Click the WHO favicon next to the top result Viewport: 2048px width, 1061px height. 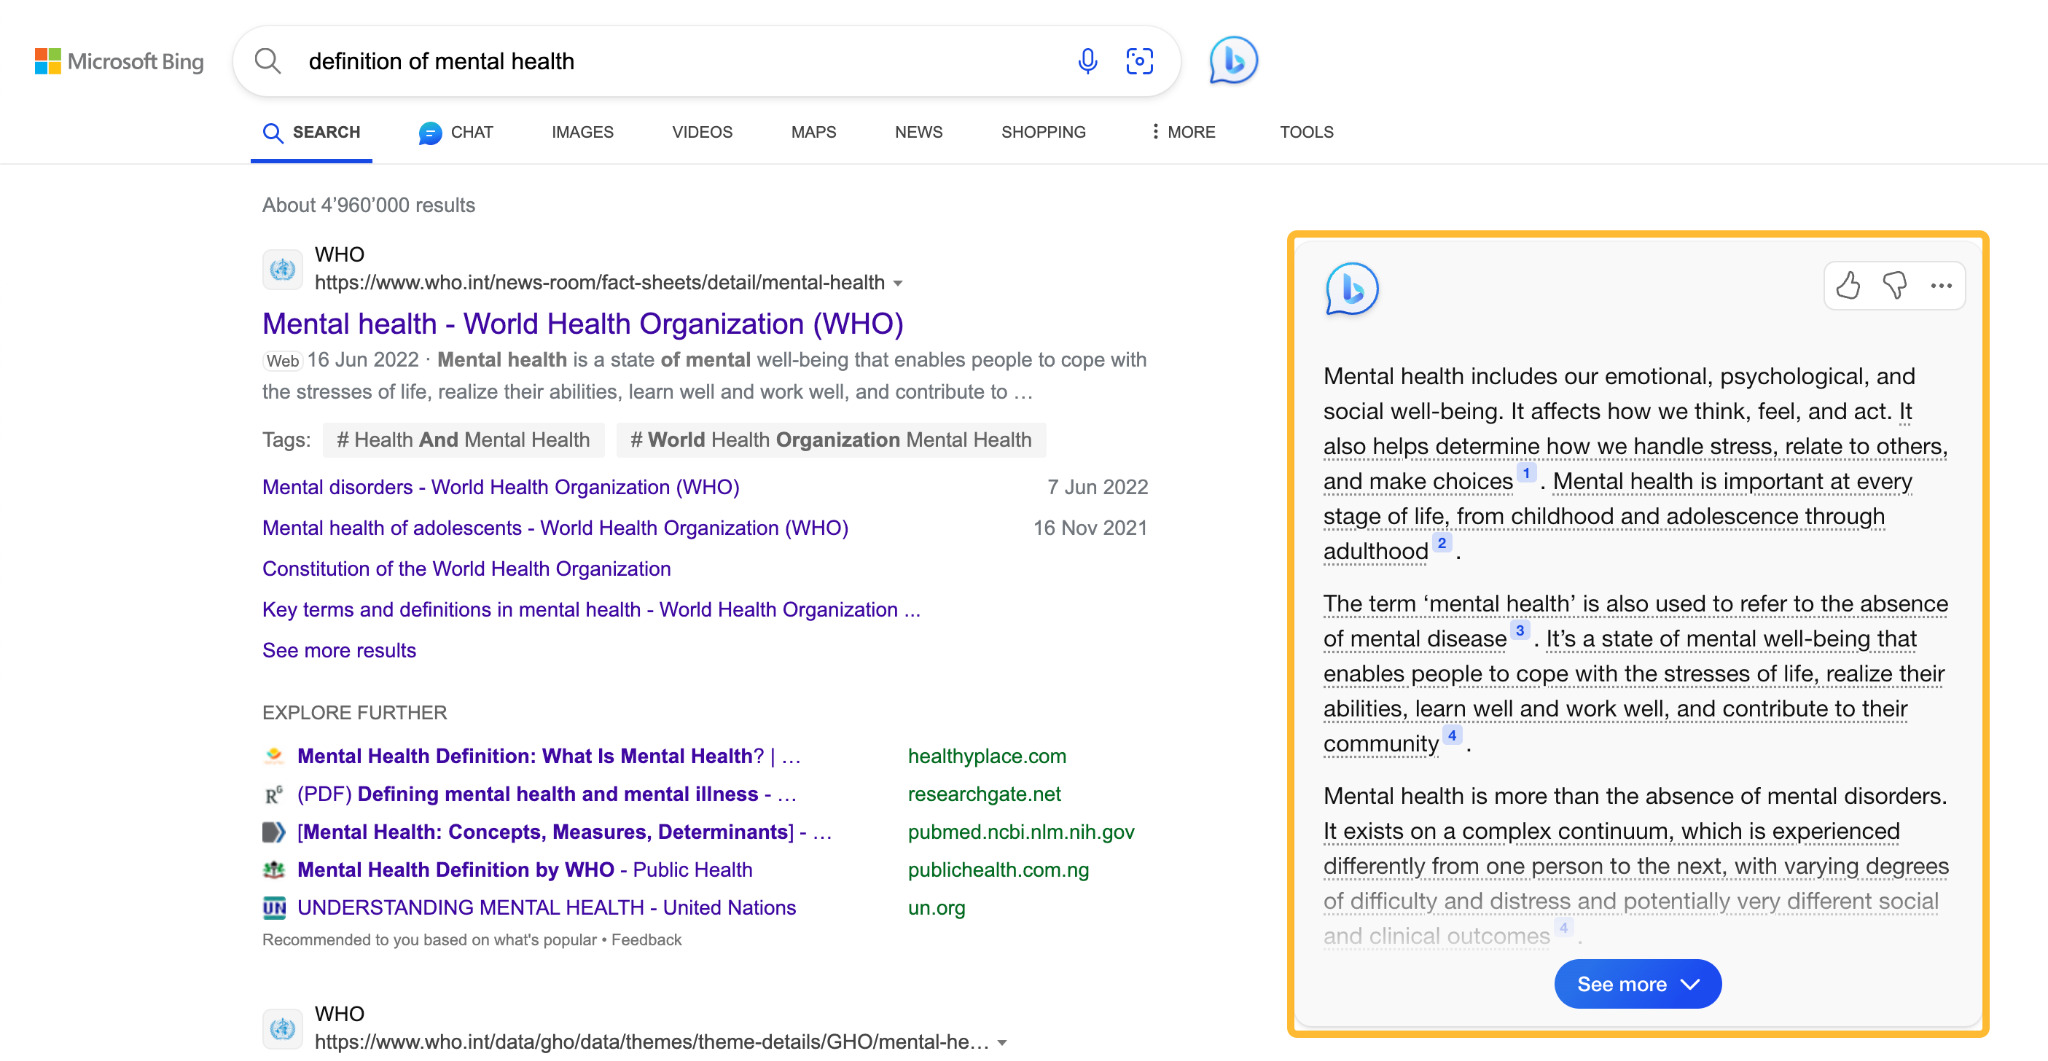click(x=283, y=268)
